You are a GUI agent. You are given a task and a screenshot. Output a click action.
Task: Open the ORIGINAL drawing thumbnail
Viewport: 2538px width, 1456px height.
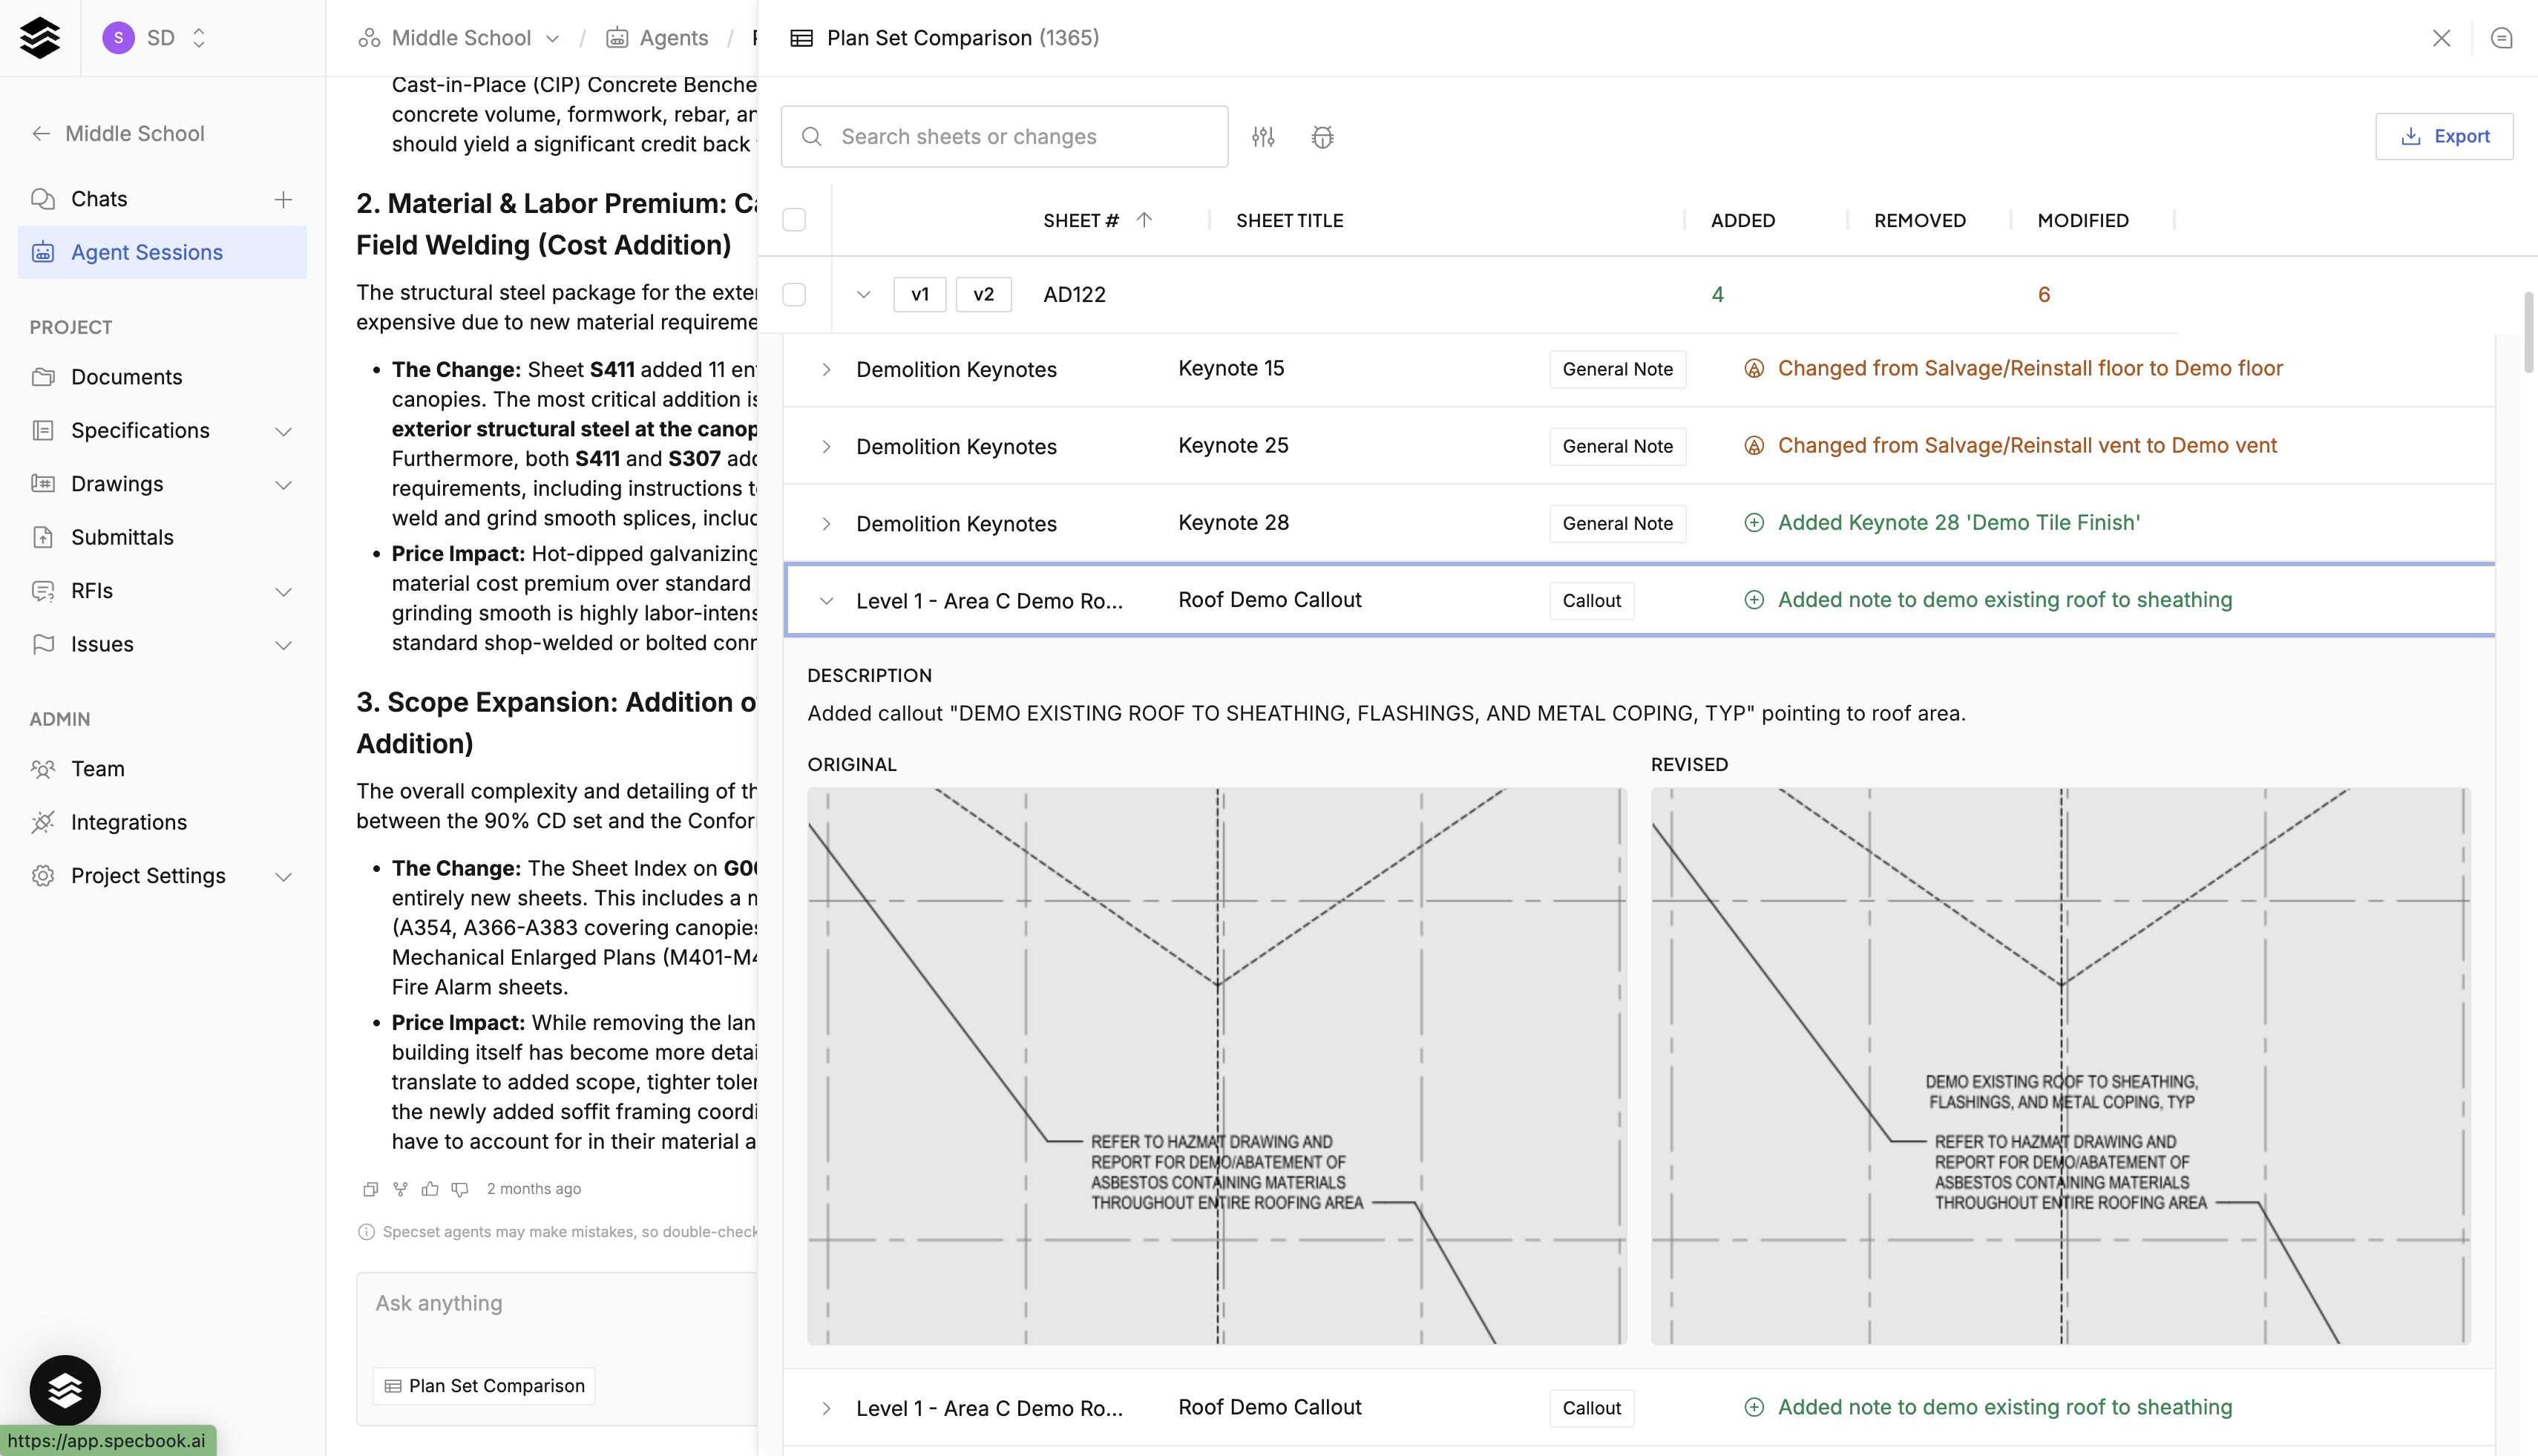1217,1066
